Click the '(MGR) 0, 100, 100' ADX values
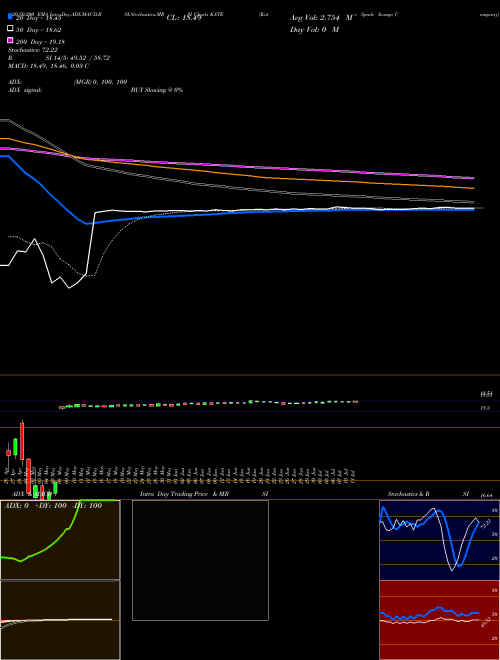Screen dimensions: 500x660 pos(100,82)
